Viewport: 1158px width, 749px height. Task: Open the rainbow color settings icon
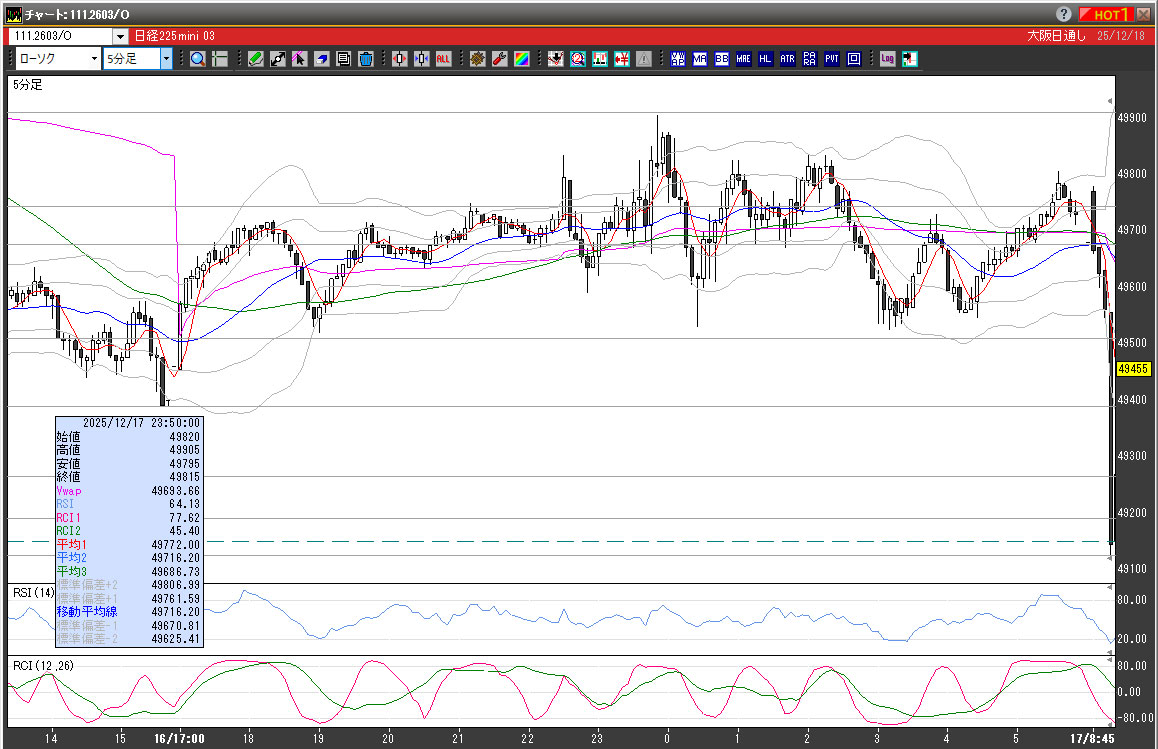[x=521, y=59]
